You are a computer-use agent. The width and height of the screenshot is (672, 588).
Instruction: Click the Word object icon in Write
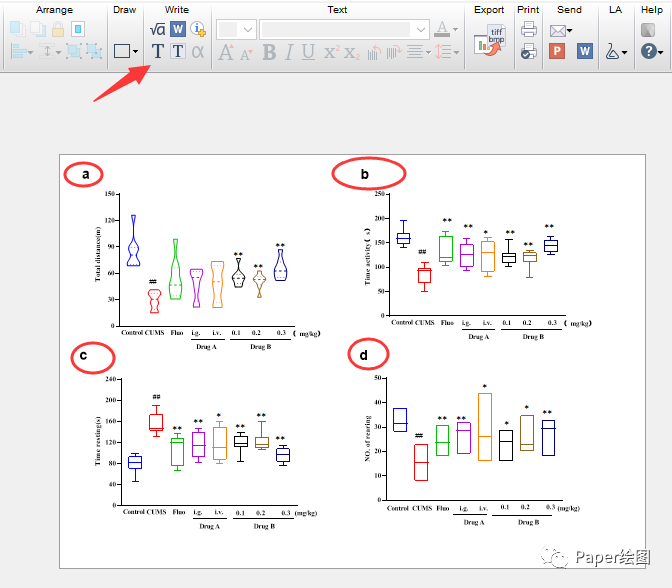[x=177, y=29]
